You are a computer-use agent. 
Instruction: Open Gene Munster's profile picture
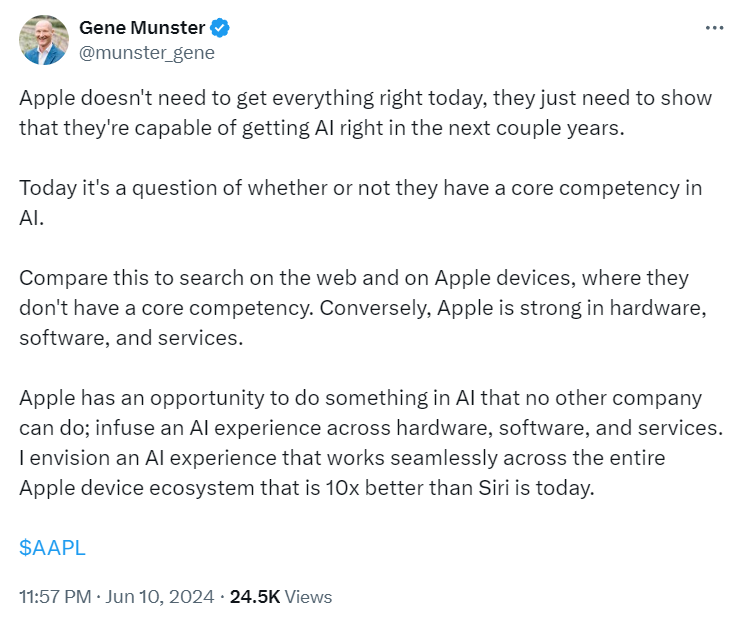(44, 40)
